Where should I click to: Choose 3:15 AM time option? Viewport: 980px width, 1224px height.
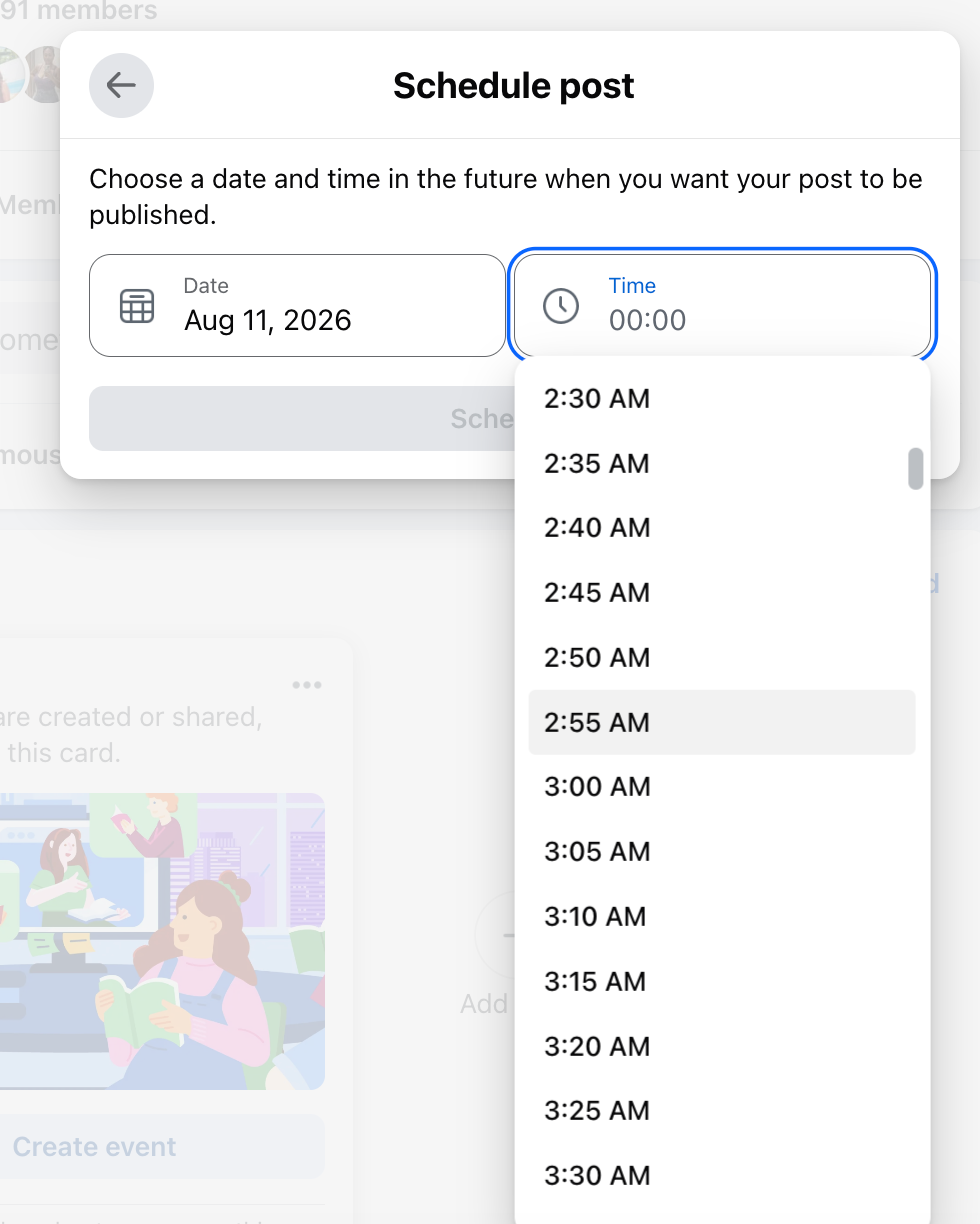click(x=722, y=981)
